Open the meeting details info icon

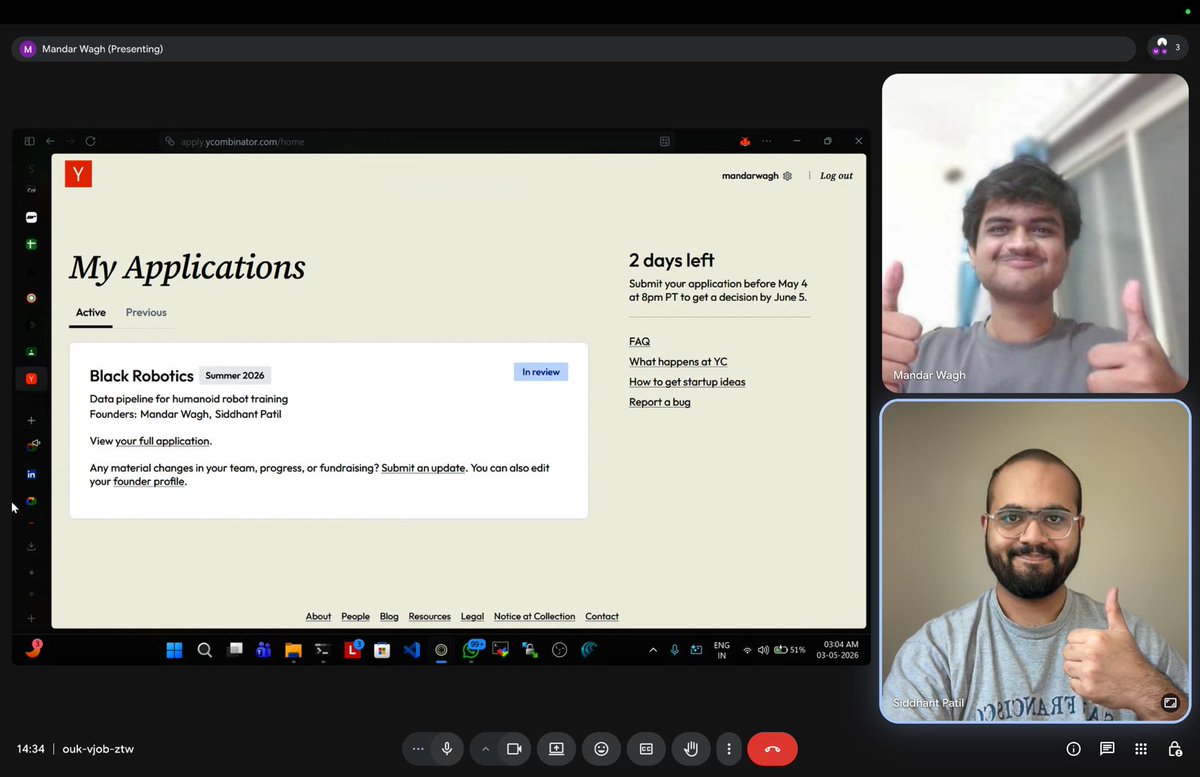pos(1073,748)
